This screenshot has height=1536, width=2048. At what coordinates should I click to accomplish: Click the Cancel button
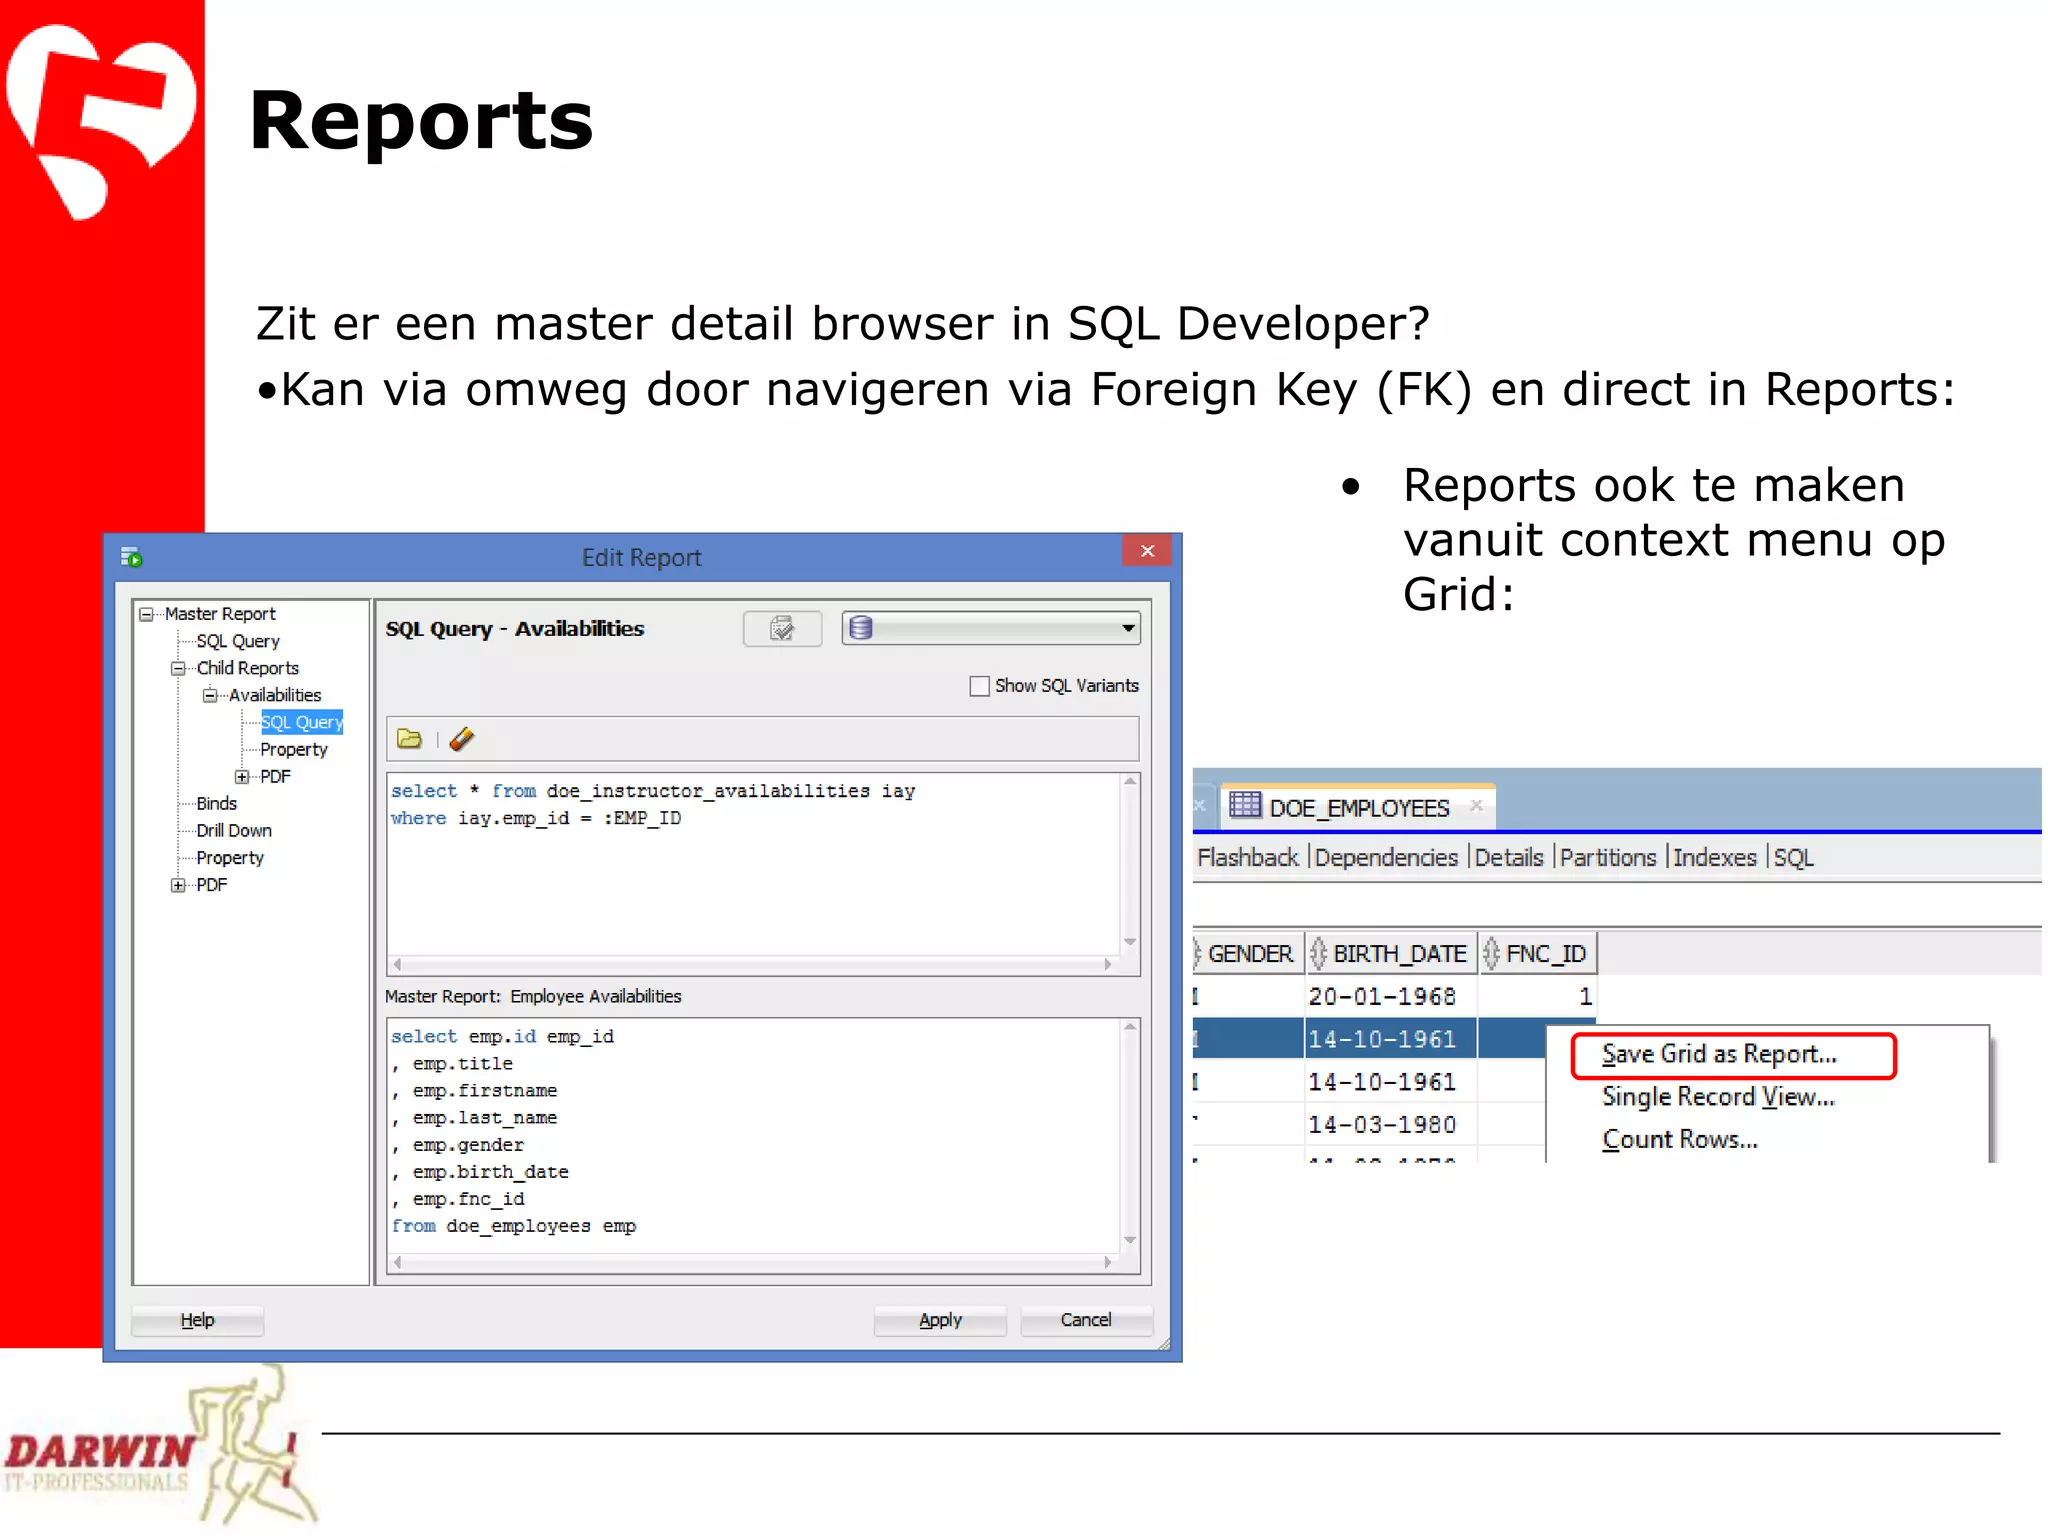point(1086,1320)
